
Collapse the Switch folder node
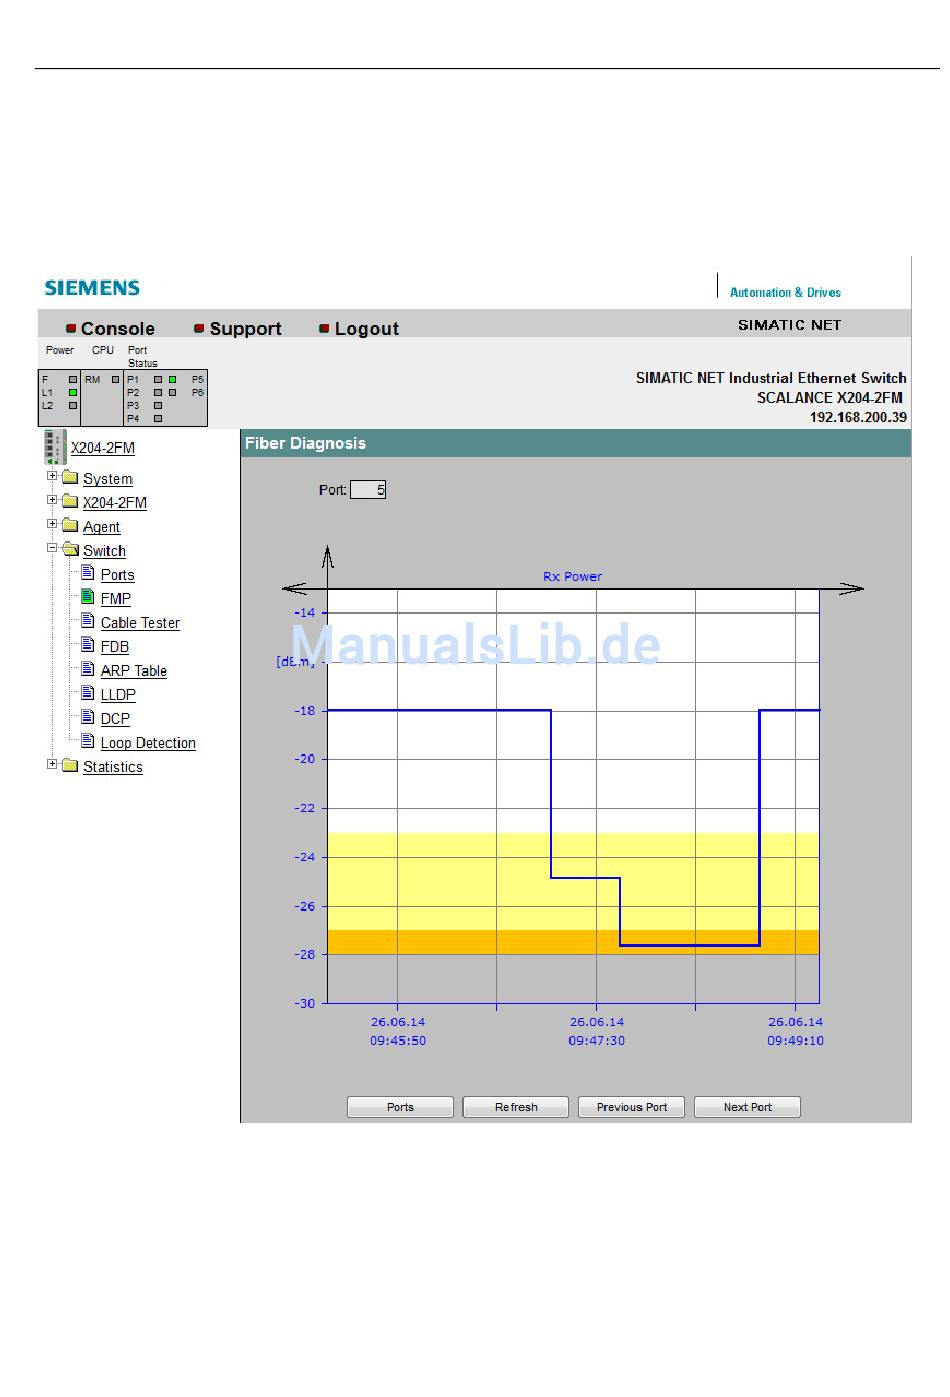[52, 548]
